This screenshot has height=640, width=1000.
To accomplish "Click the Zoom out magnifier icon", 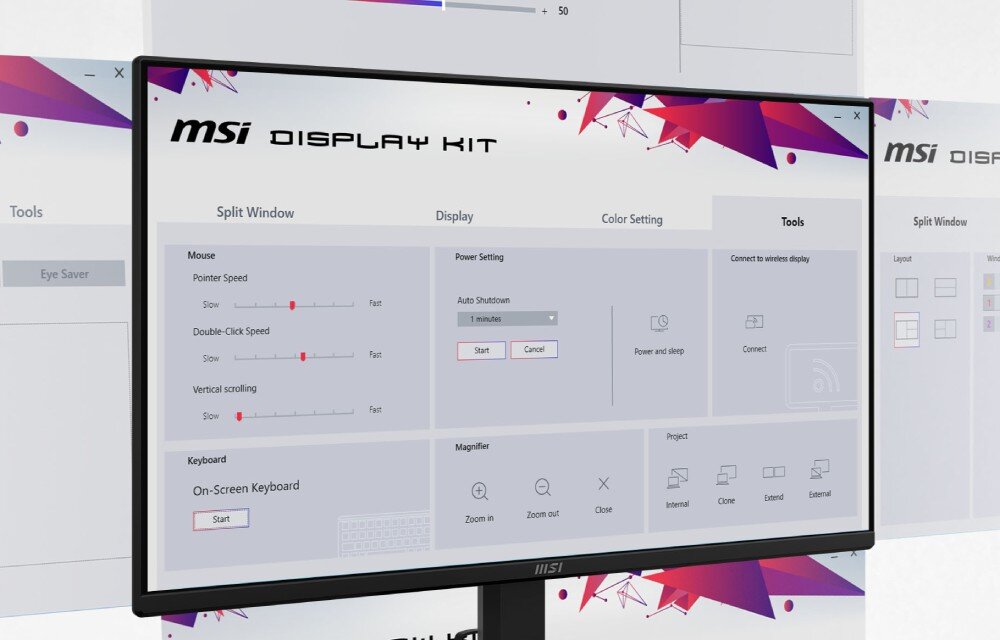I will pyautogui.click(x=542, y=489).
